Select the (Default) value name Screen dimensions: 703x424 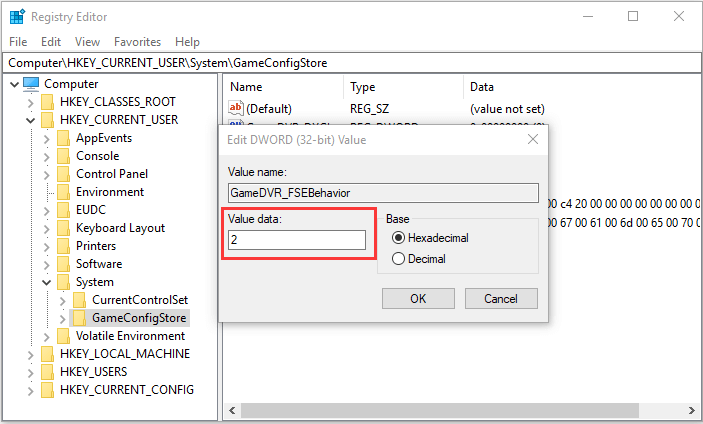(269, 109)
